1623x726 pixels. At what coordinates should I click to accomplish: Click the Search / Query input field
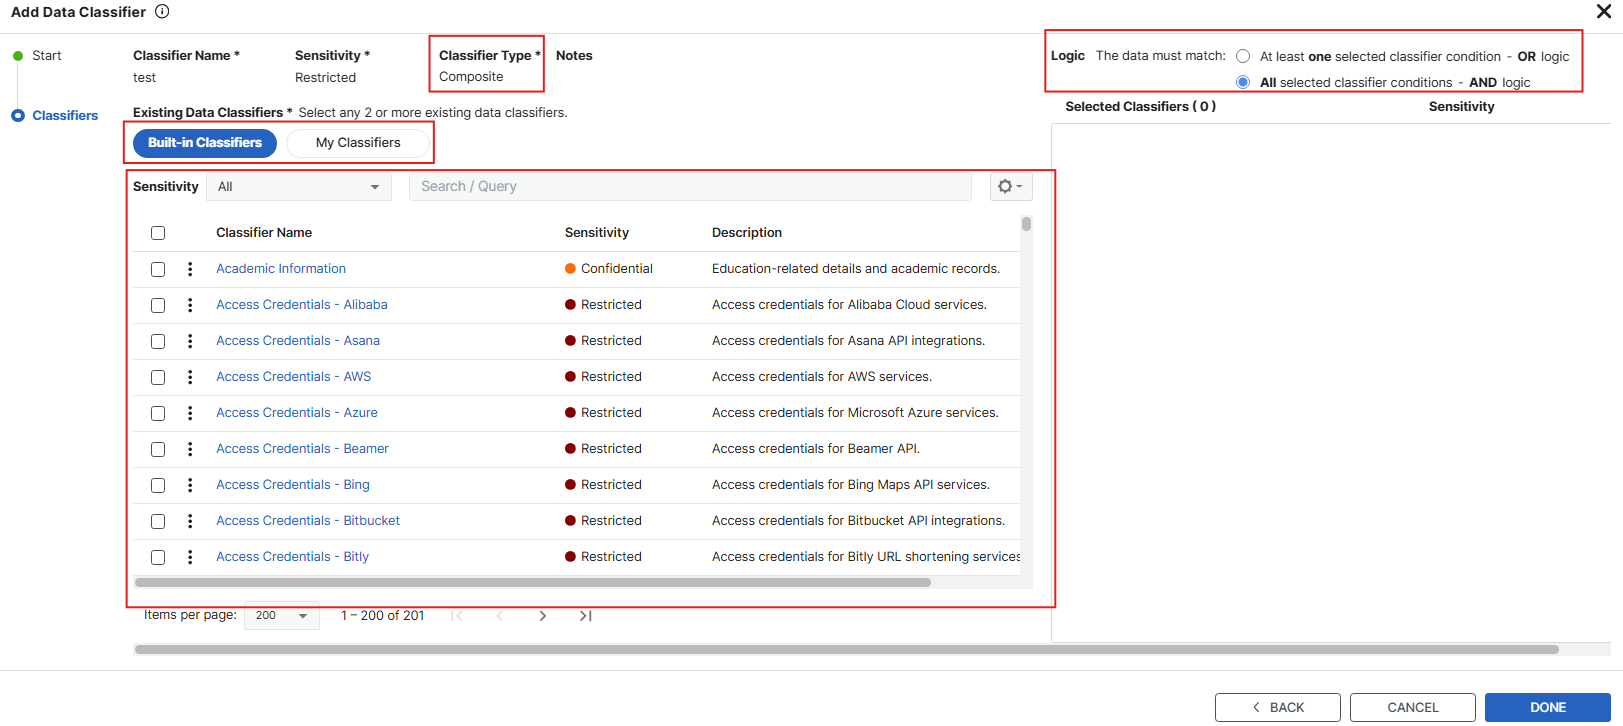(x=690, y=187)
